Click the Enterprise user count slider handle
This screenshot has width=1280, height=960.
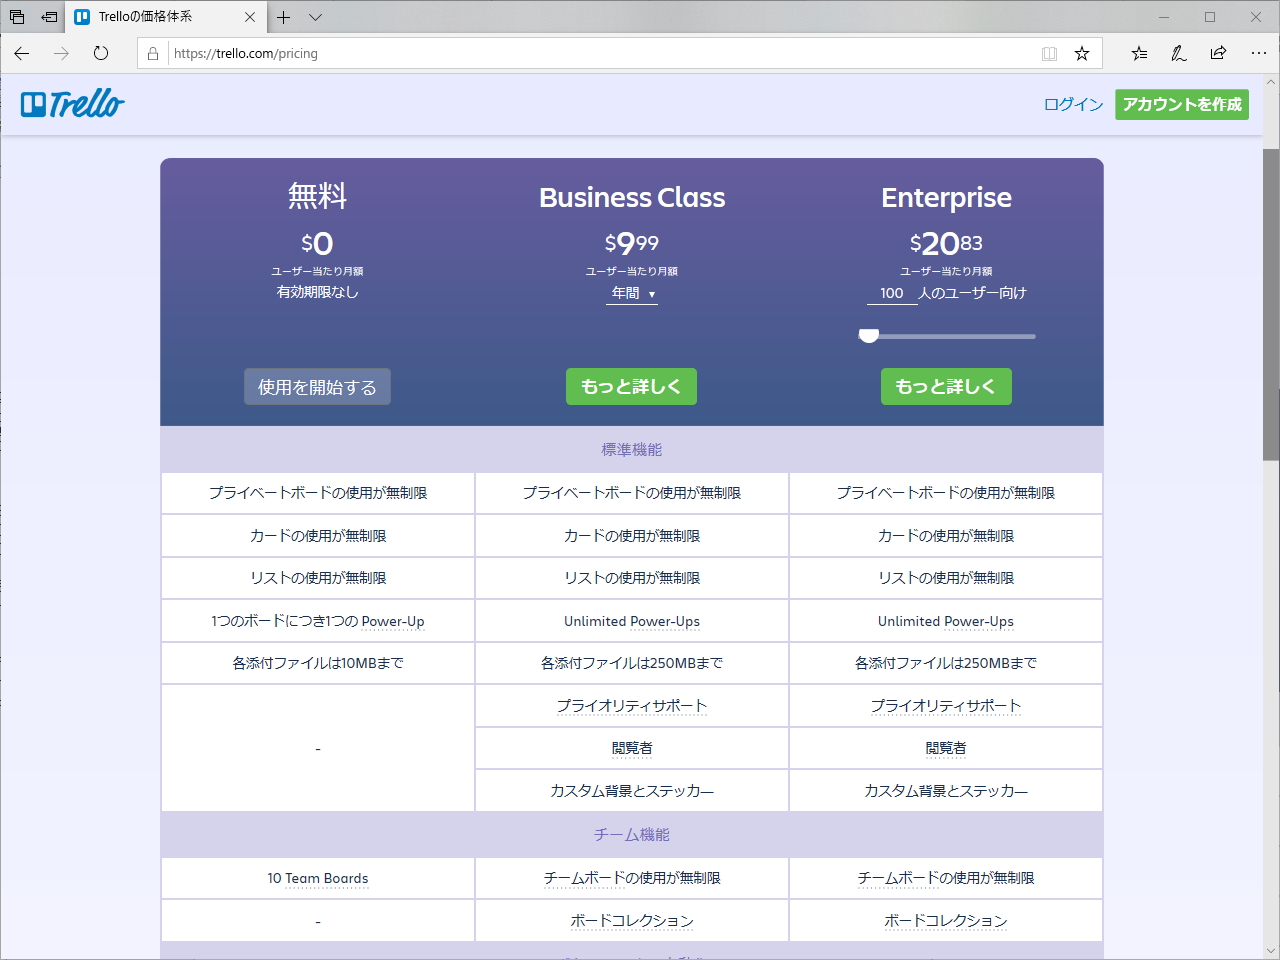tap(868, 336)
